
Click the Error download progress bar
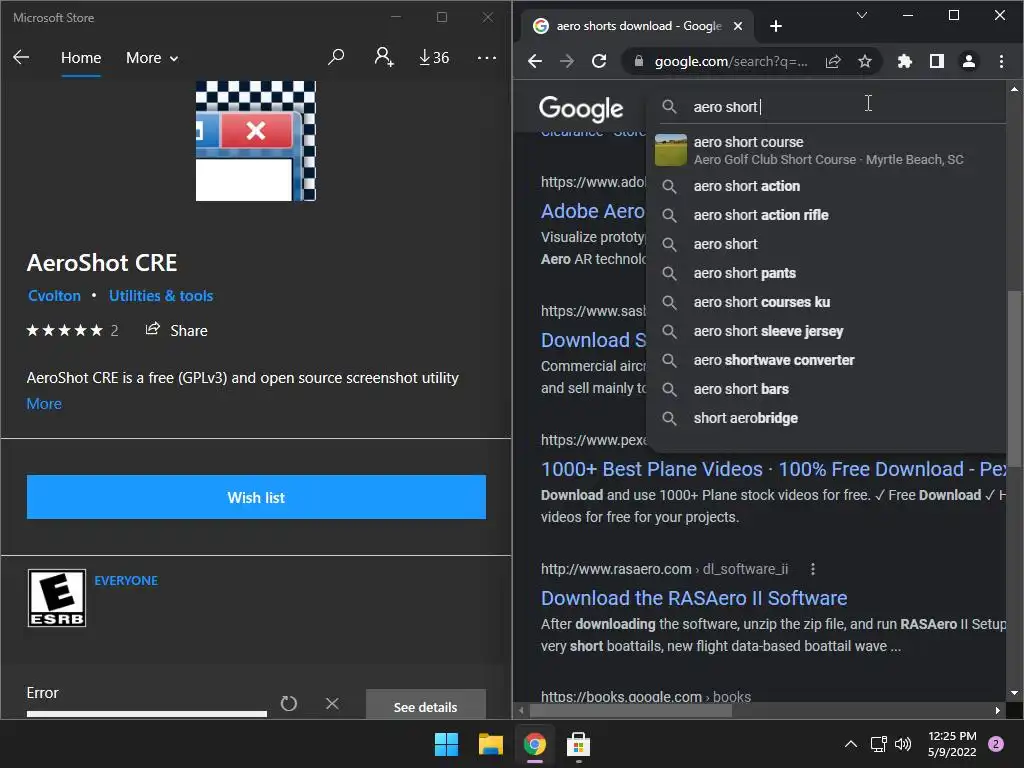tap(146, 713)
